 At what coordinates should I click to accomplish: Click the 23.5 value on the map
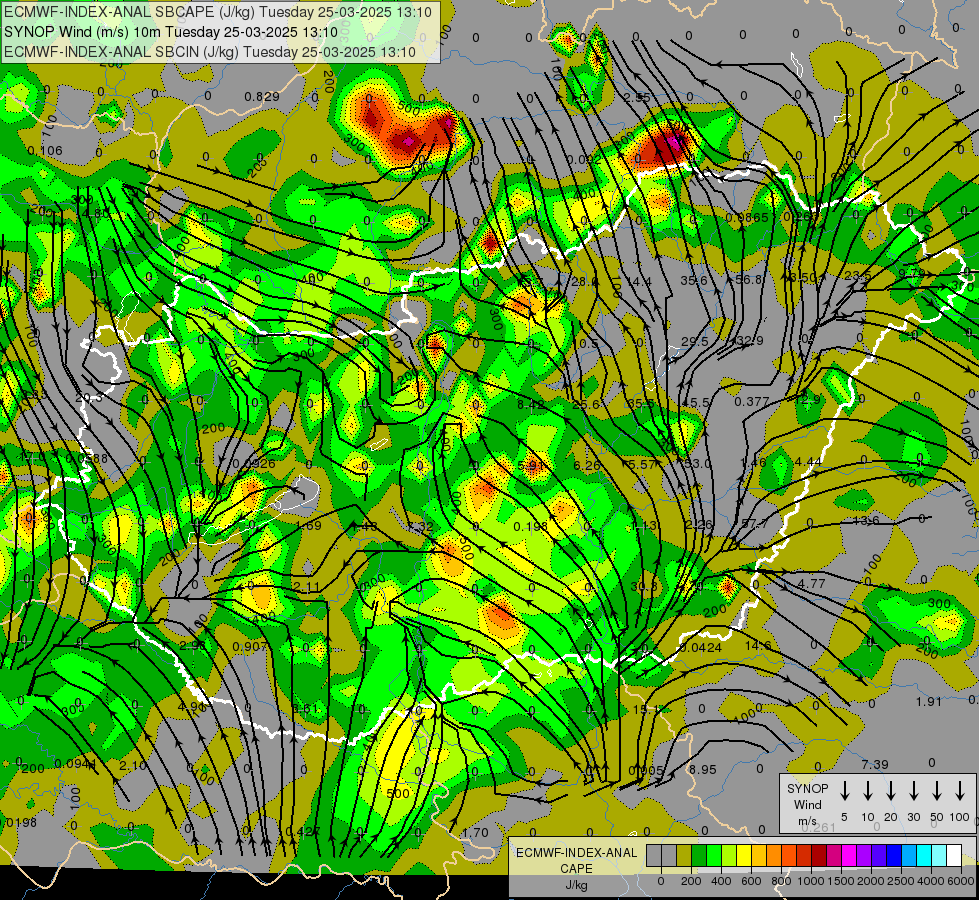pyautogui.click(x=857, y=275)
